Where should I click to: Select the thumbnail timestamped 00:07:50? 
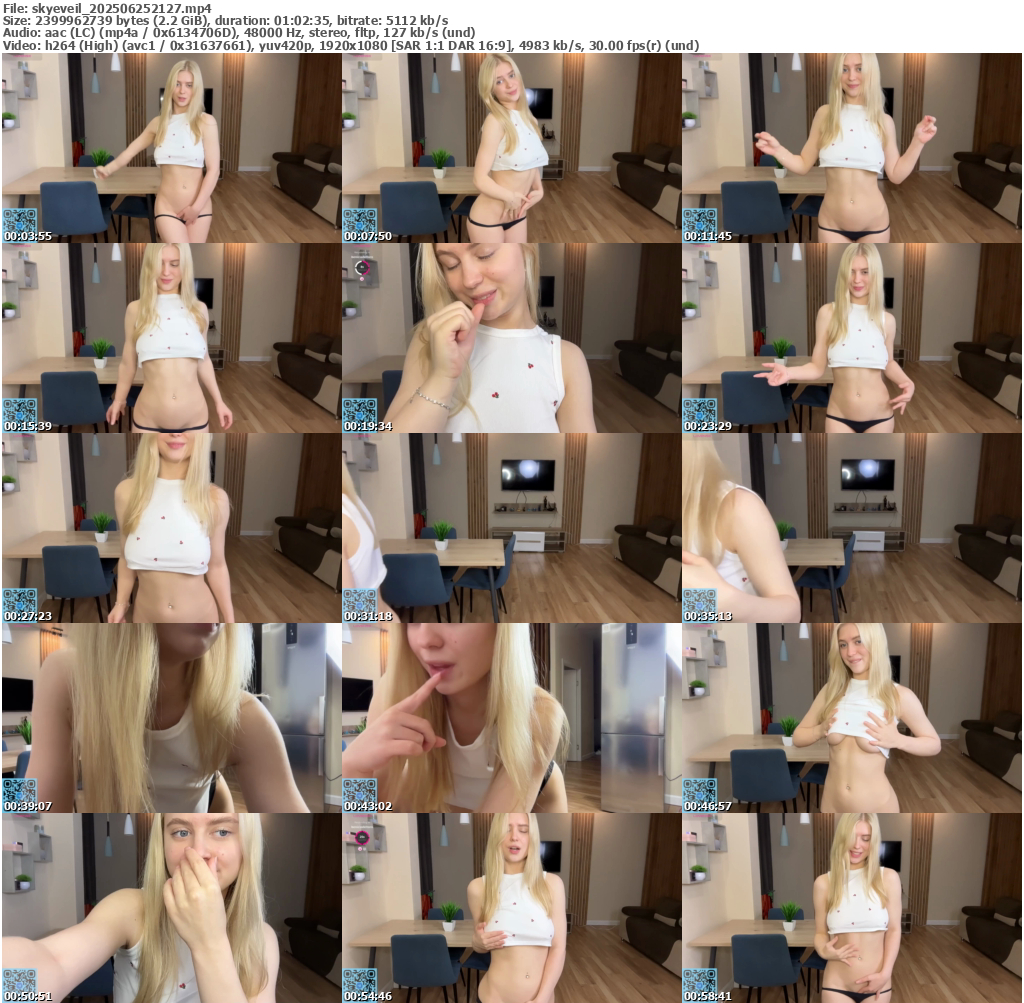pyautogui.click(x=511, y=147)
